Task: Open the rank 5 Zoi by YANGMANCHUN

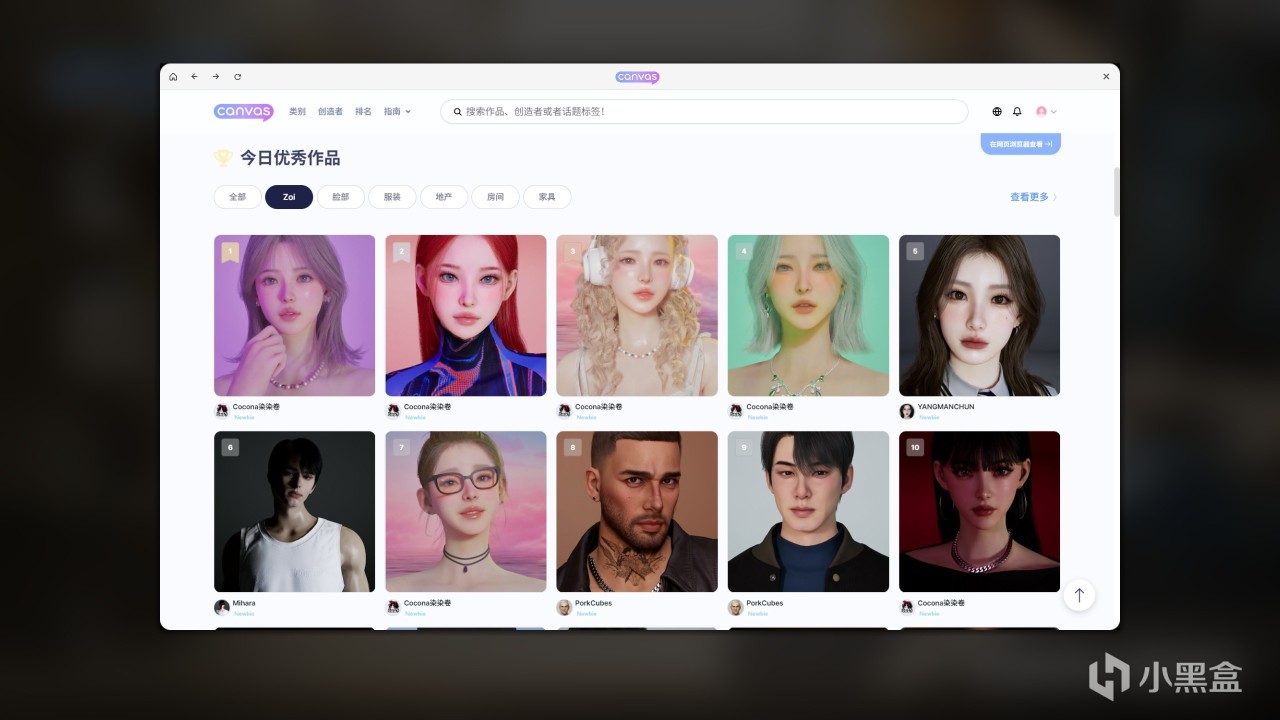Action: tap(979, 315)
